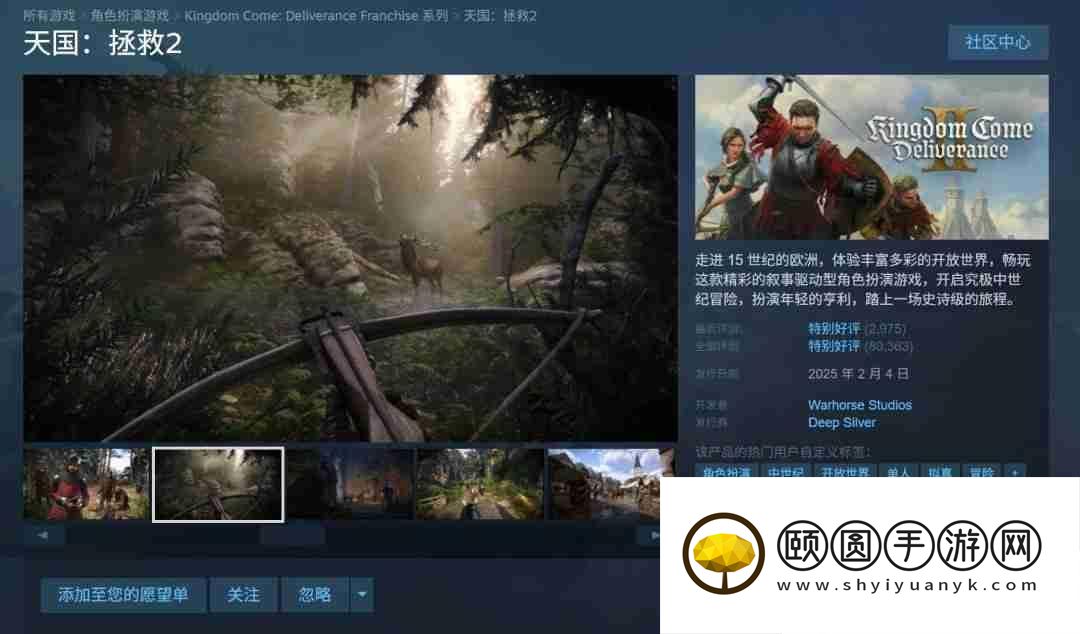Open publisher Deep Silver link

coord(842,422)
